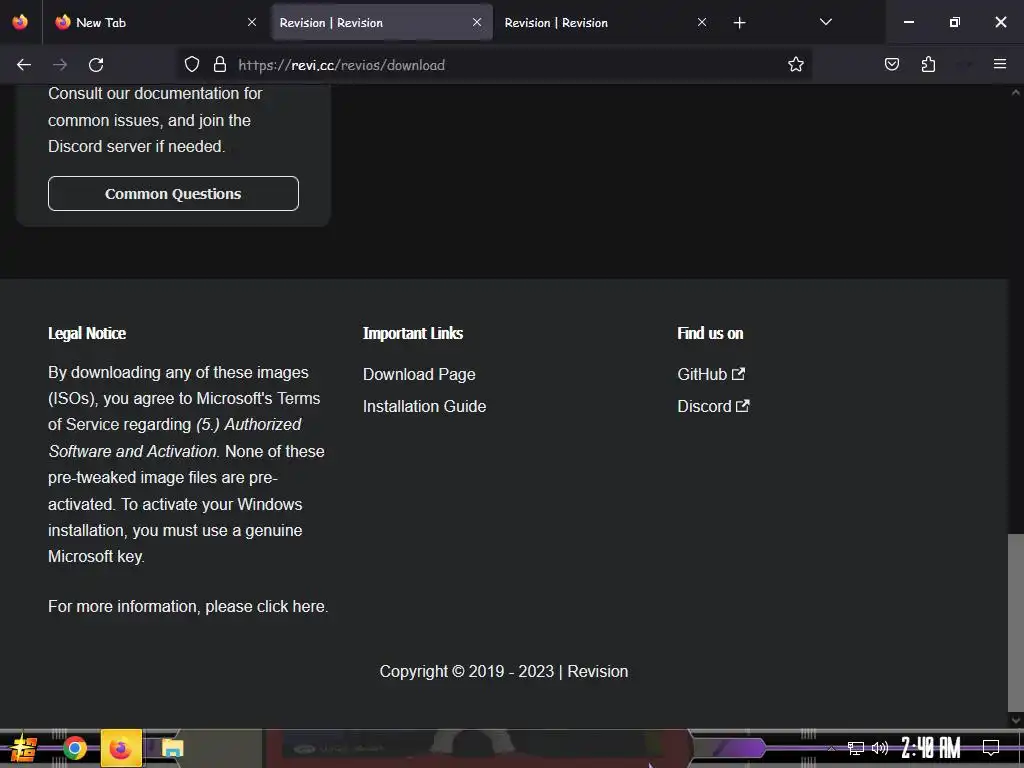Image resolution: width=1024 pixels, height=768 pixels.
Task: Go back to the previous page
Action: [24, 65]
